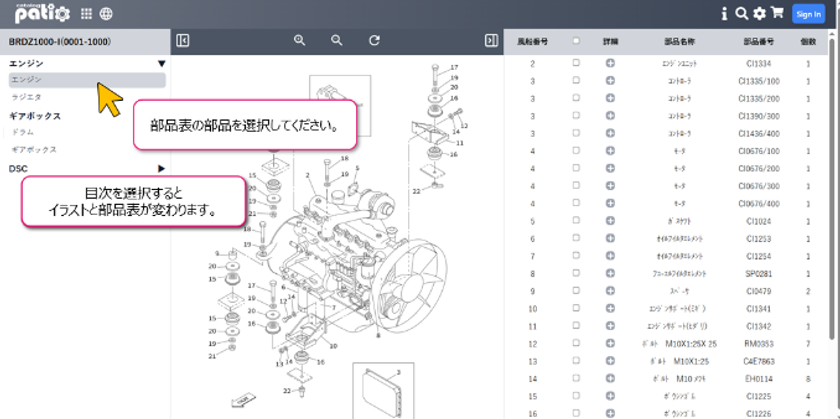Expand the DSC section arrow
This screenshot has width=840, height=419.
coord(162,169)
